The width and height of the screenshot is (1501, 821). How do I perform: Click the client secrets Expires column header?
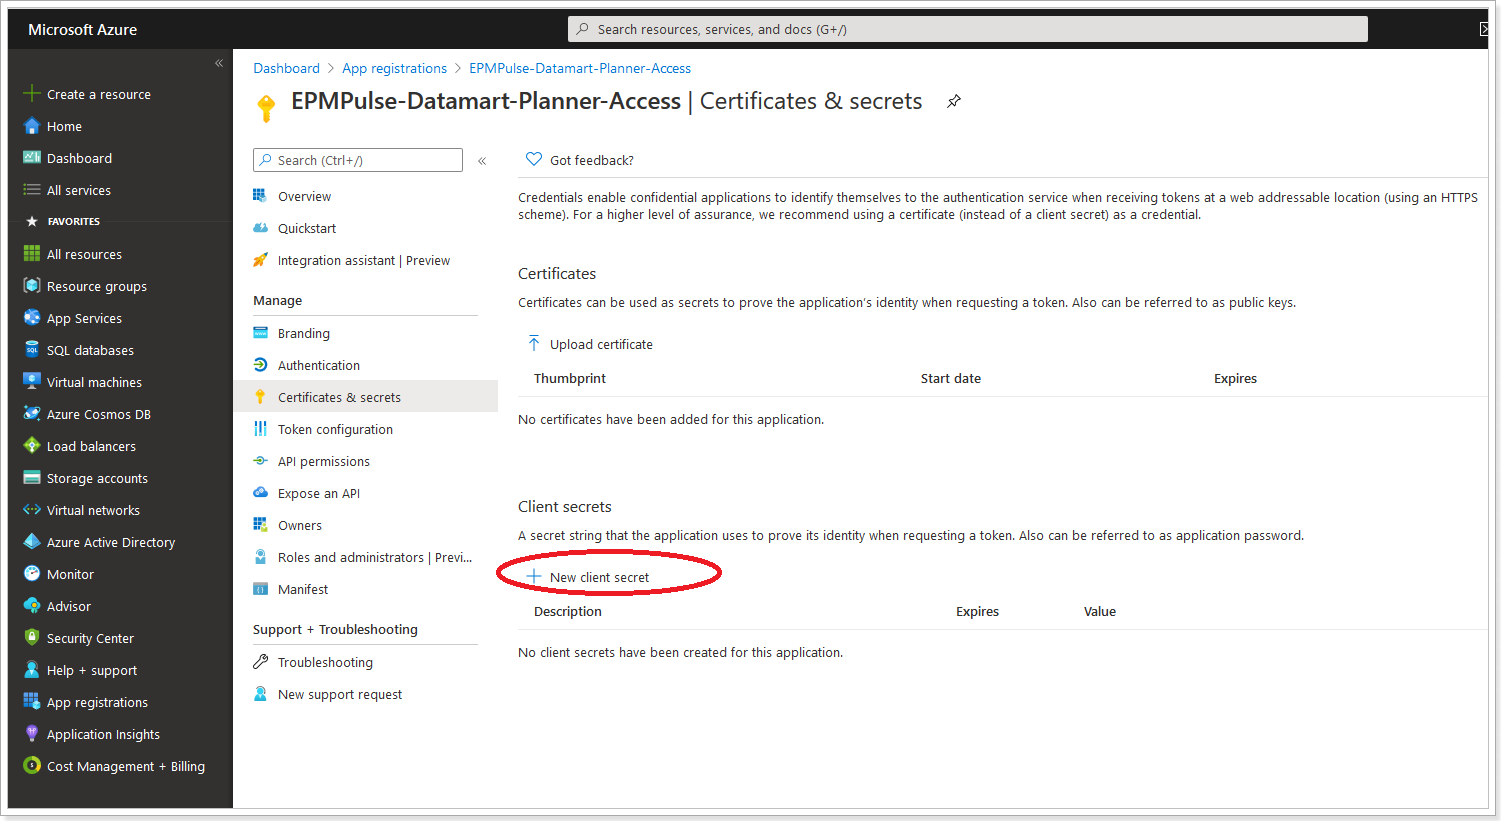pyautogui.click(x=977, y=611)
